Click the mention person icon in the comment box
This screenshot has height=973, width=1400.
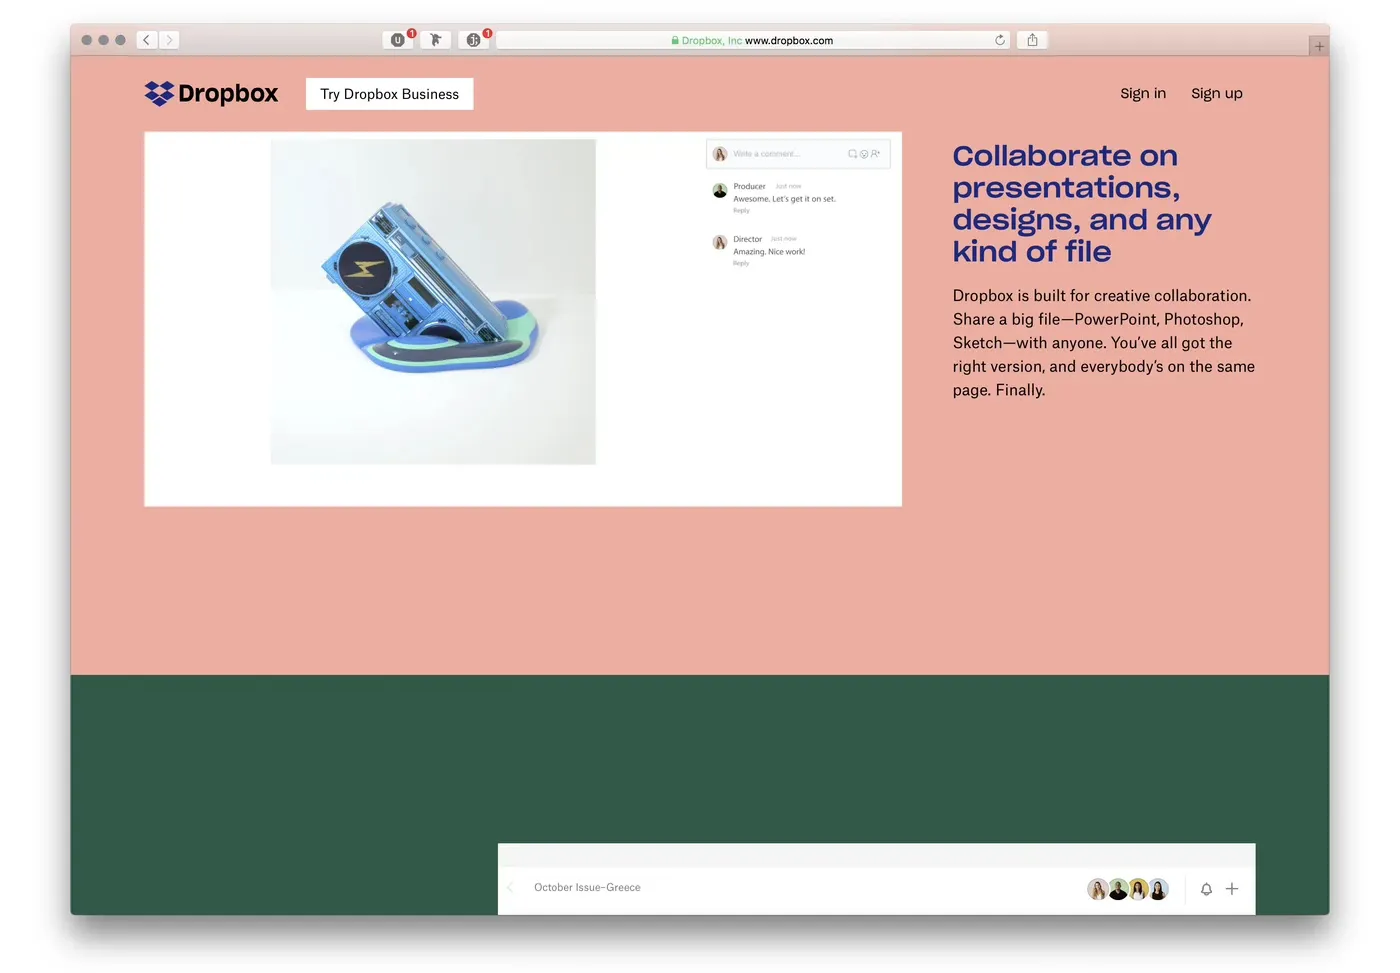pos(876,154)
